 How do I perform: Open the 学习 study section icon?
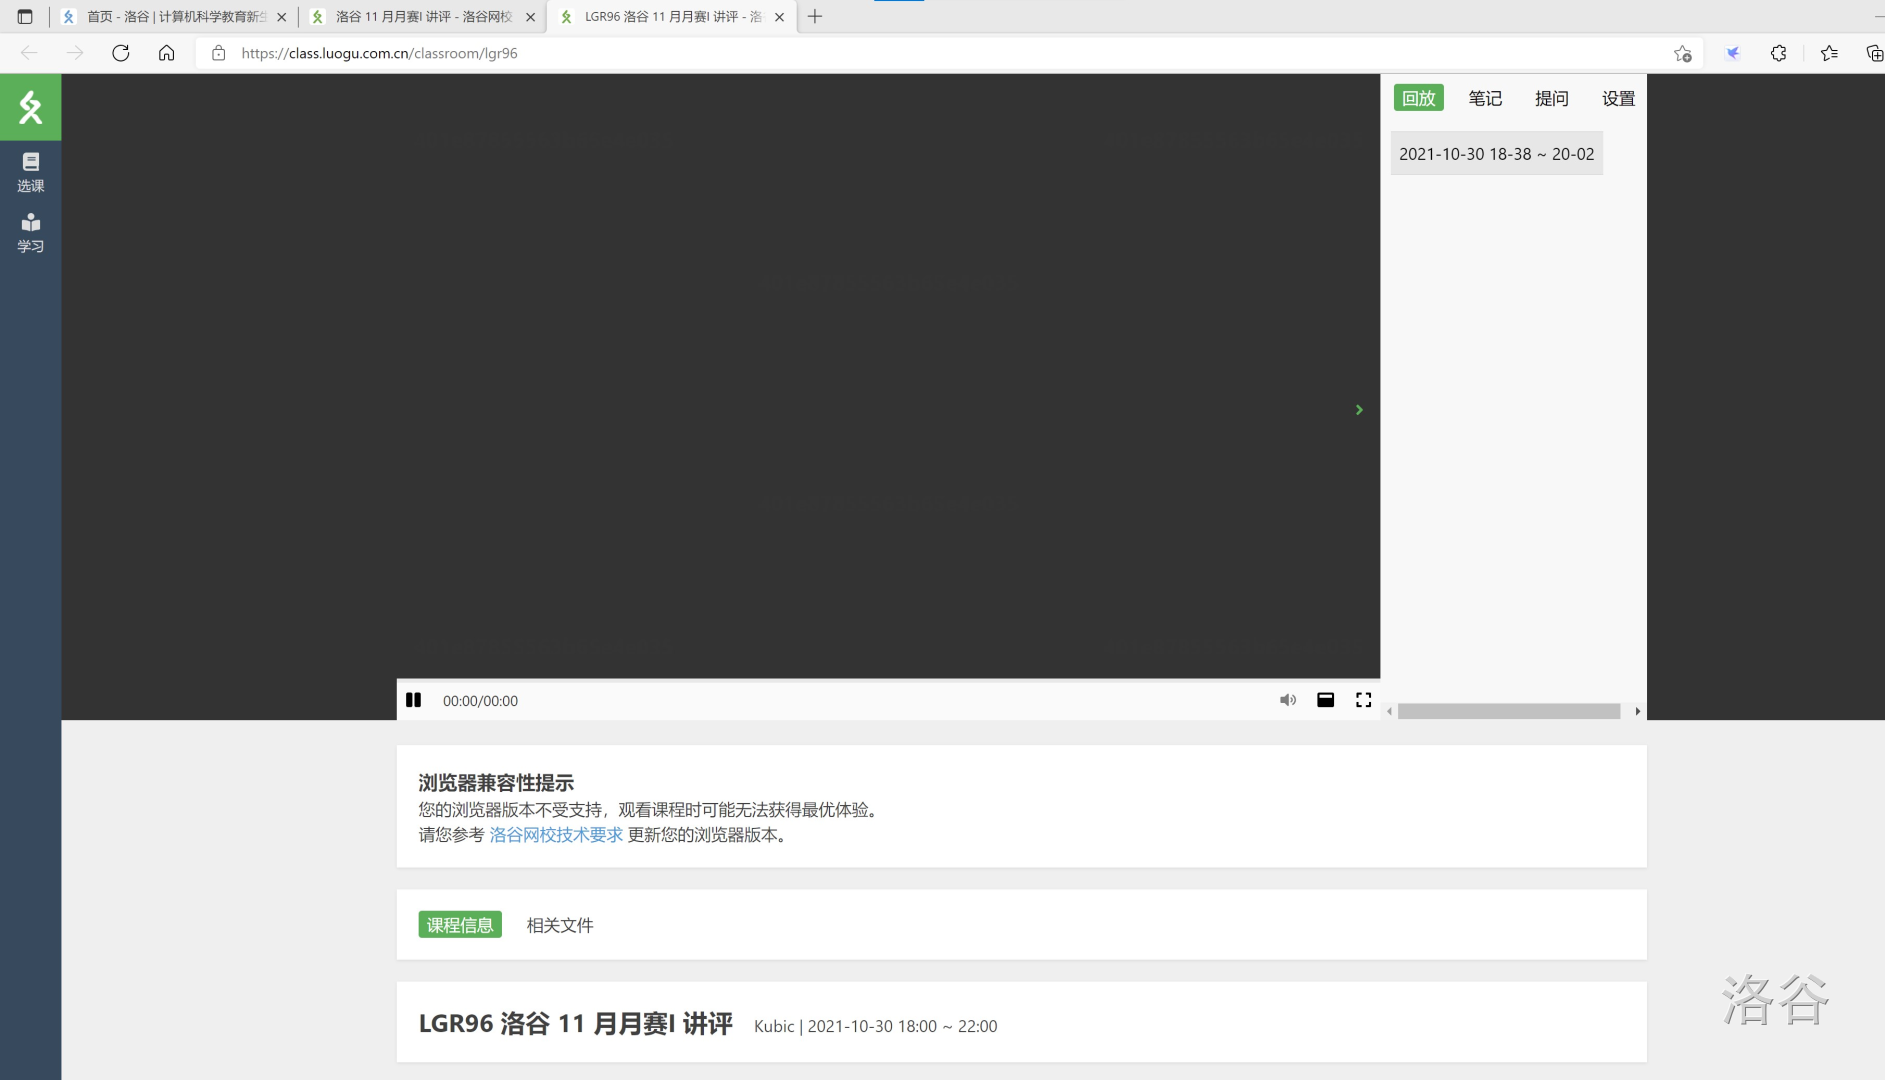30,232
